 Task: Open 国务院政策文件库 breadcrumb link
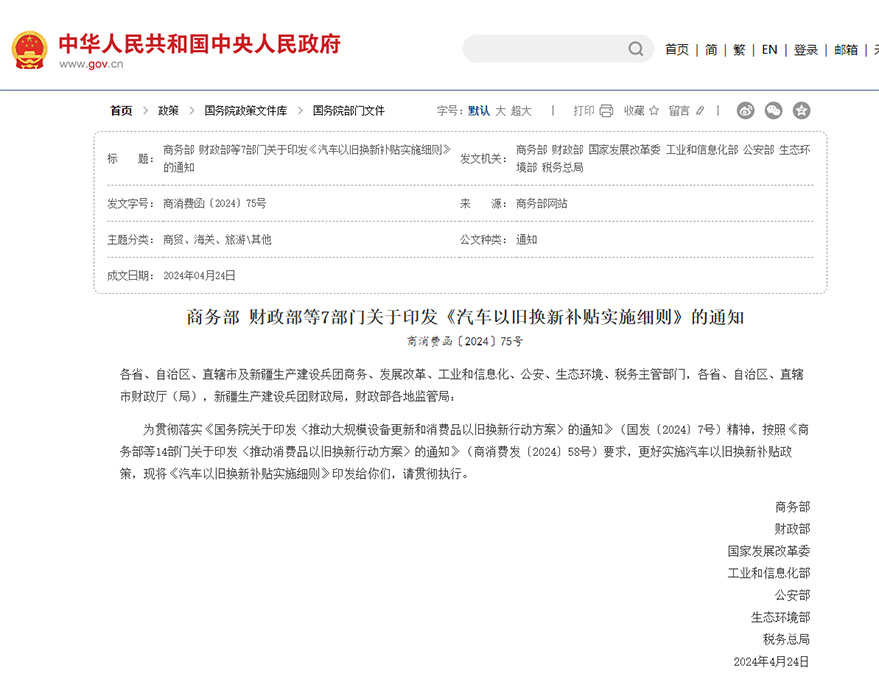(x=245, y=111)
